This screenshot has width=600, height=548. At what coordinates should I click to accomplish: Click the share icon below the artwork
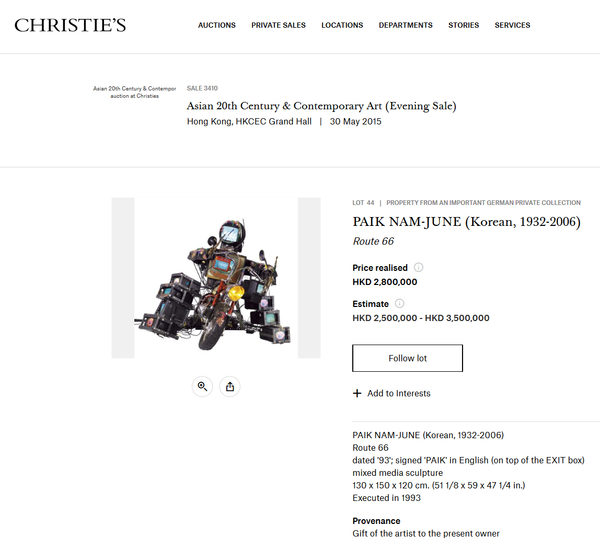(x=230, y=387)
